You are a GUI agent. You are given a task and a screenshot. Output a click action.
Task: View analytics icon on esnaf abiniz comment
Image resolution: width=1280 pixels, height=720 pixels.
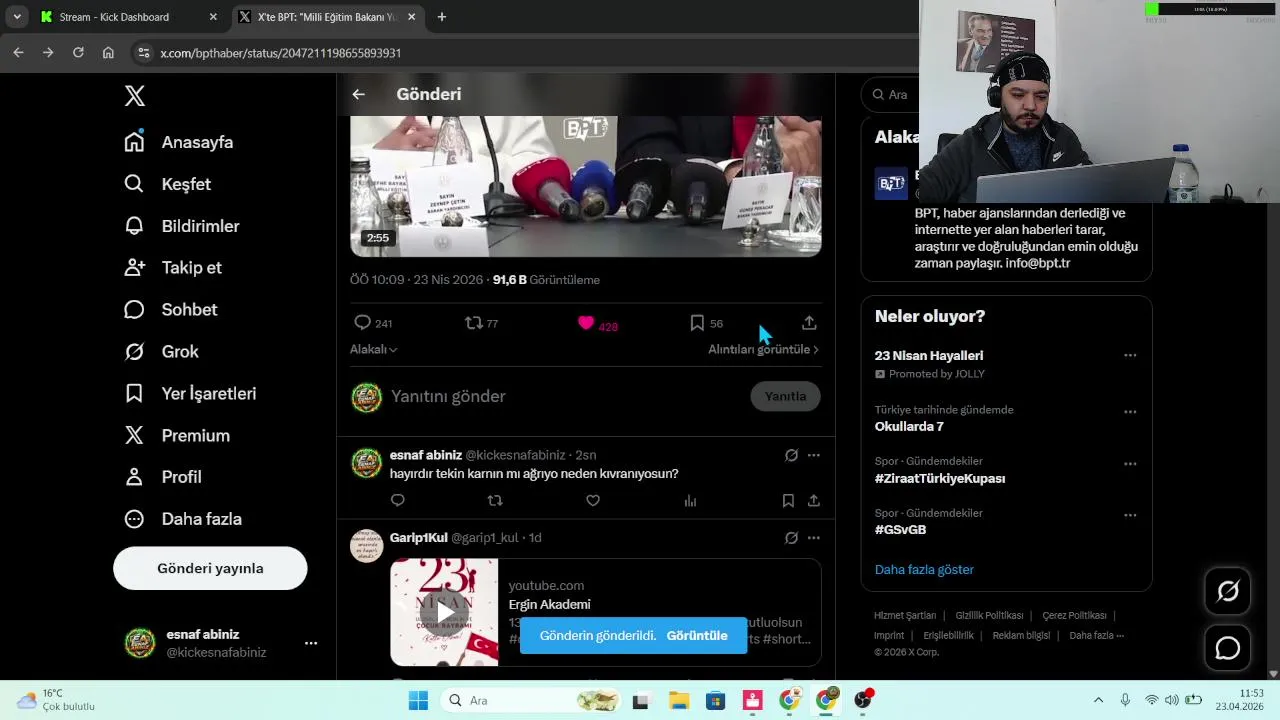tap(690, 500)
